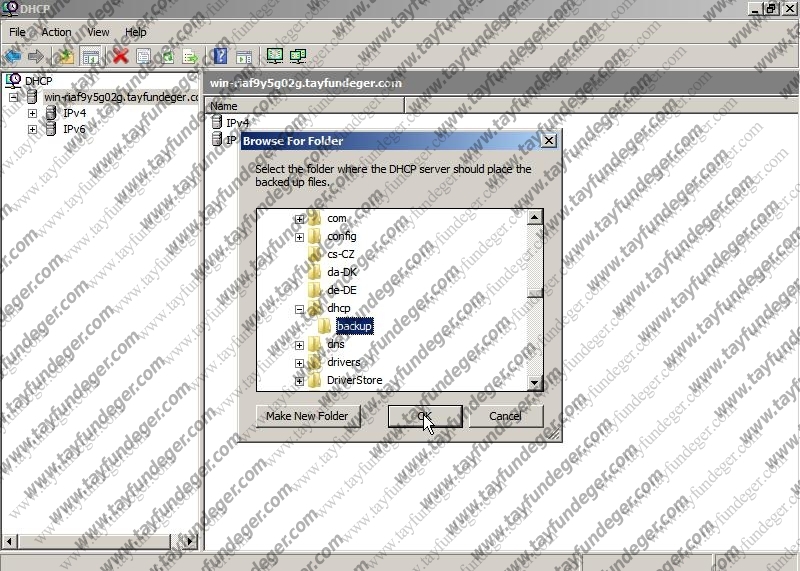The height and width of the screenshot is (571, 800).
Task: Toggle Show/Hide Action Pane icon
Action: tap(244, 57)
